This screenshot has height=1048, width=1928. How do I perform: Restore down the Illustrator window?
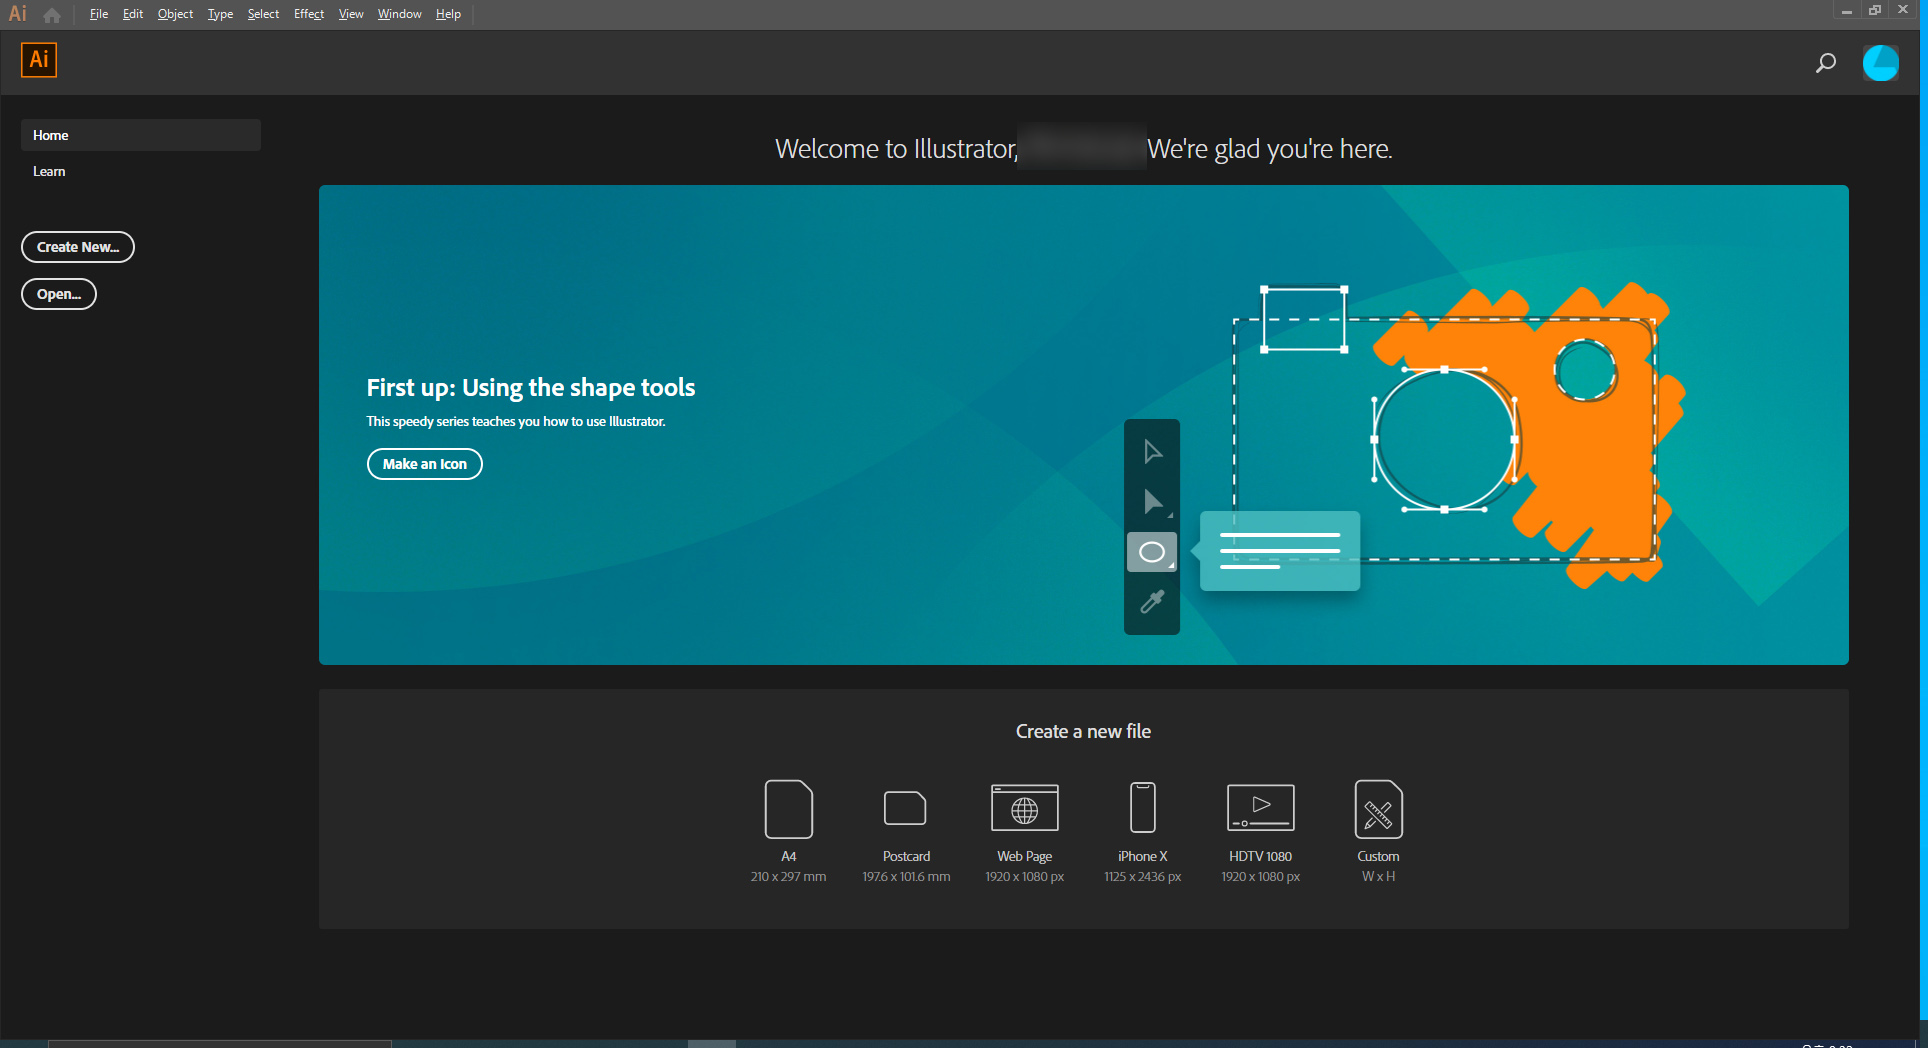1875,10
